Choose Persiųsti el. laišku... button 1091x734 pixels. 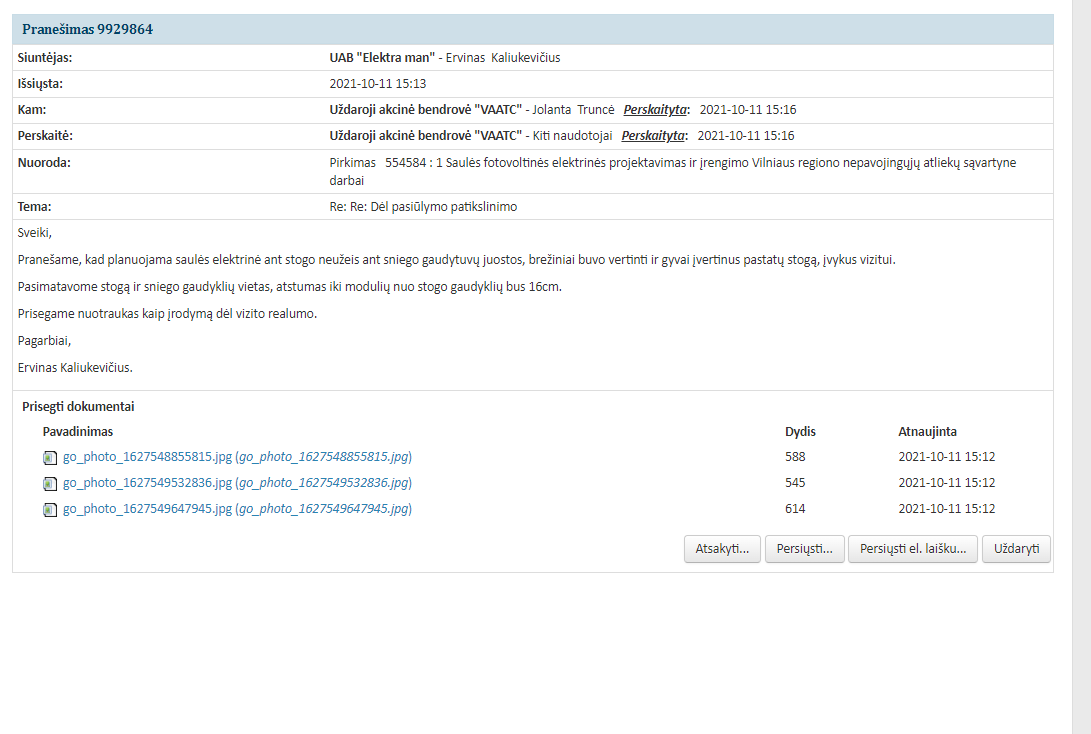click(x=913, y=550)
